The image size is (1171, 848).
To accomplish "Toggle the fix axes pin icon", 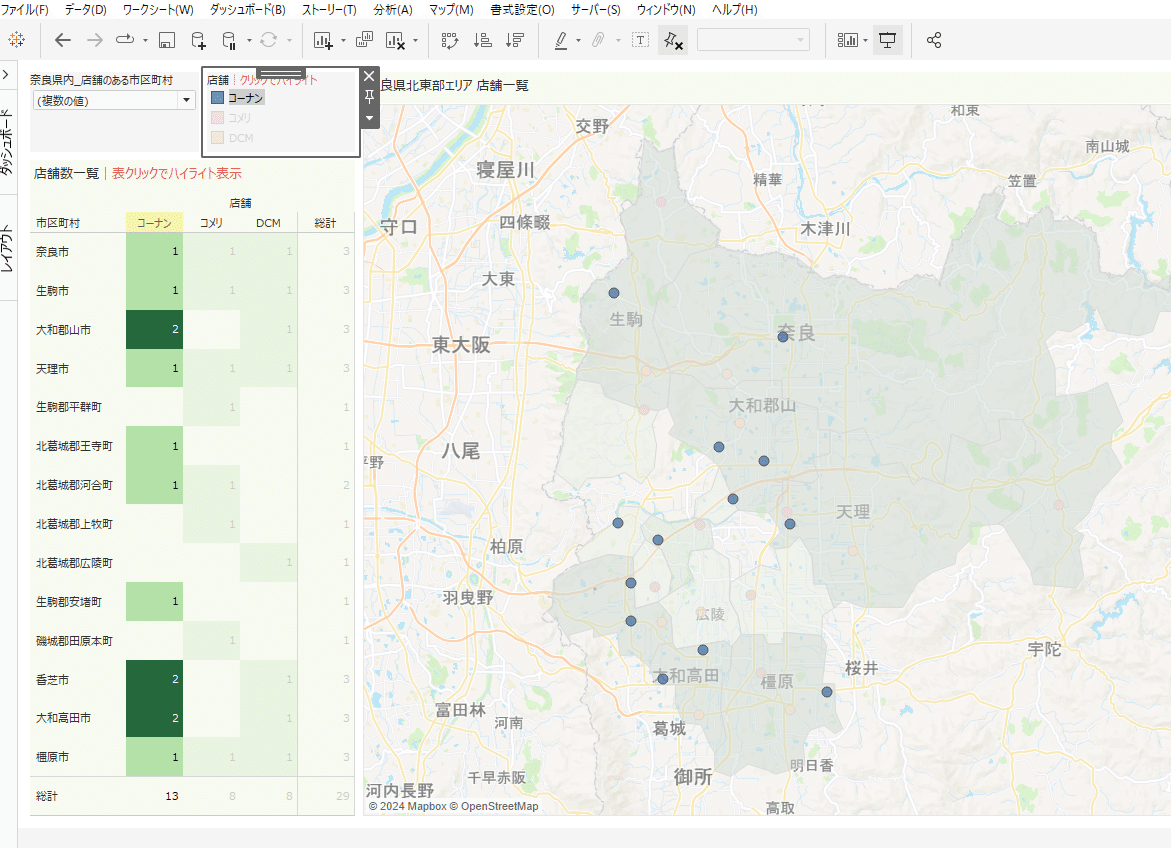I will (673, 40).
